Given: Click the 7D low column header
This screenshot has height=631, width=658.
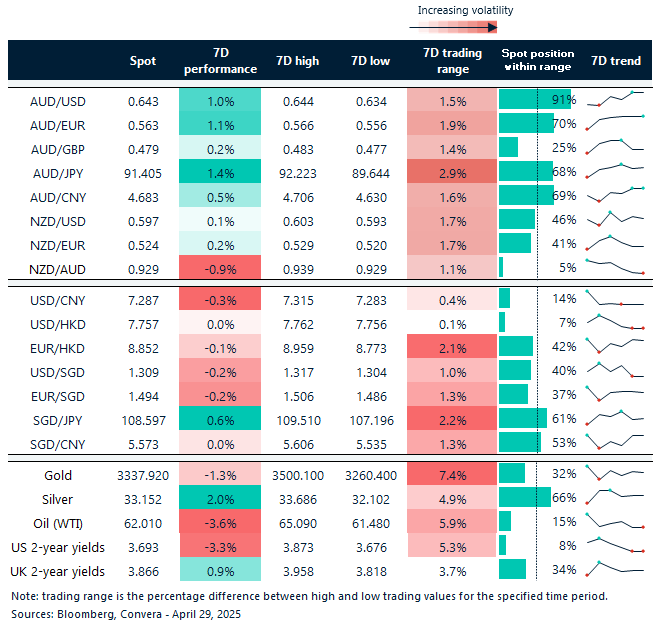Looking at the screenshot, I should point(371,61).
